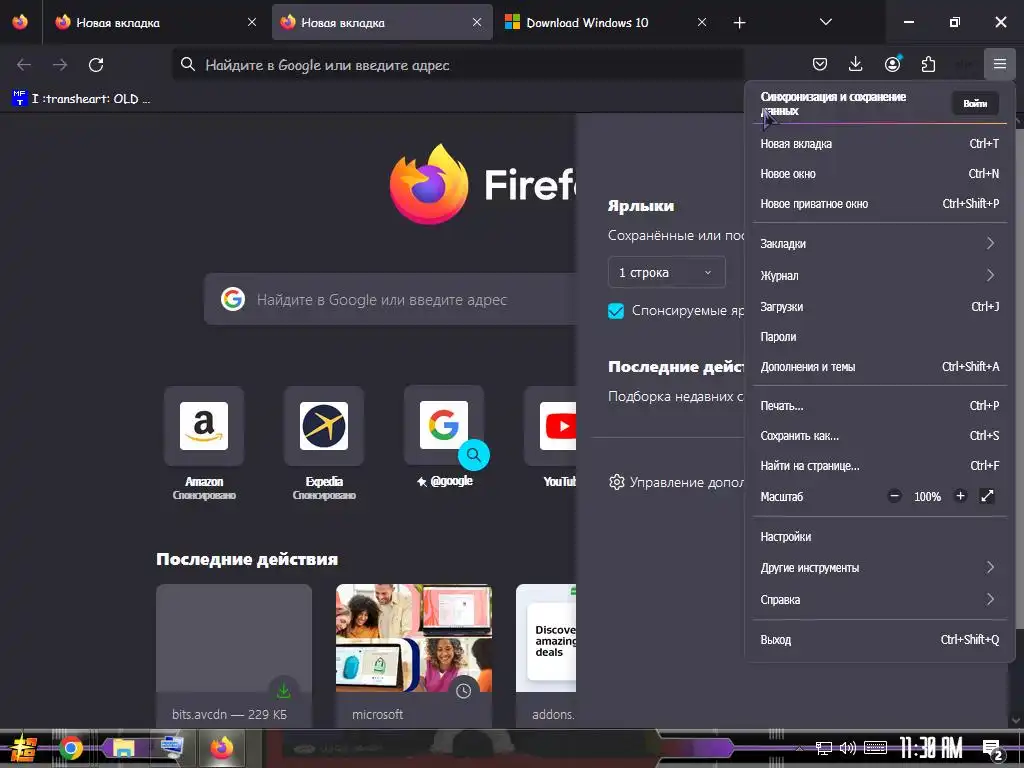Open a new tab with plus icon
This screenshot has height=768, width=1024.
[x=739, y=23]
